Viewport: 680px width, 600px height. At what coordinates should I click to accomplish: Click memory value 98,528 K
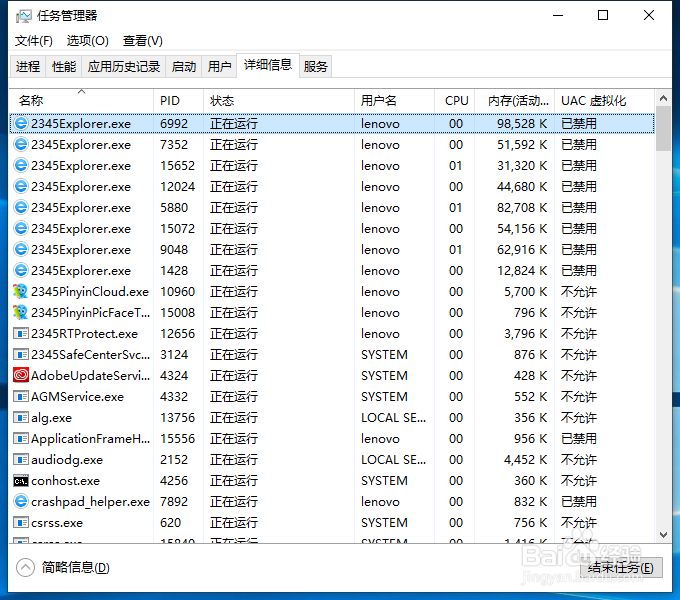(522, 124)
